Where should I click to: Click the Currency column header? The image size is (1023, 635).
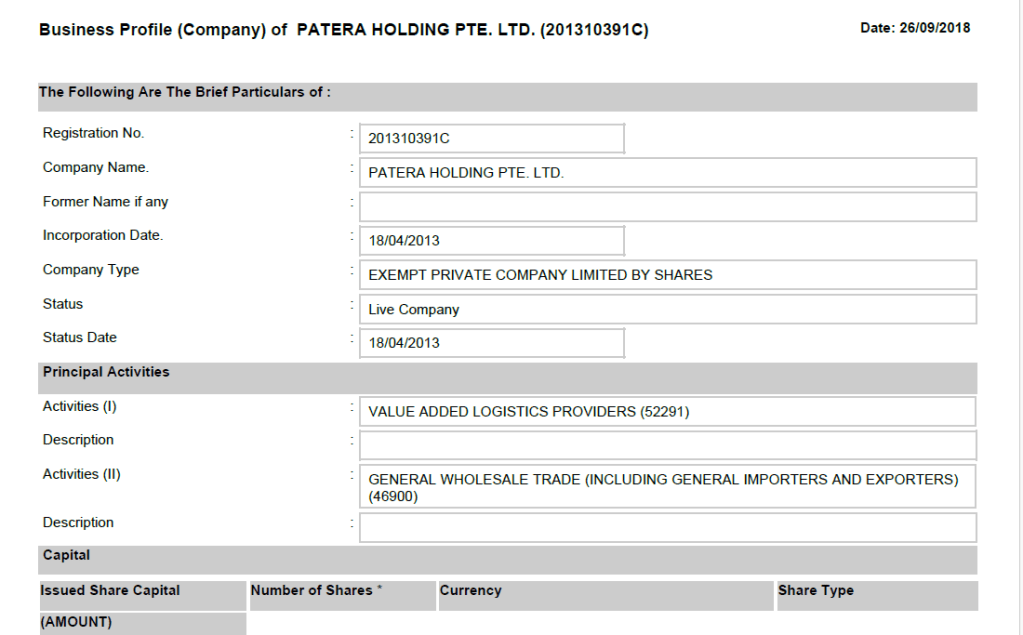(x=471, y=591)
